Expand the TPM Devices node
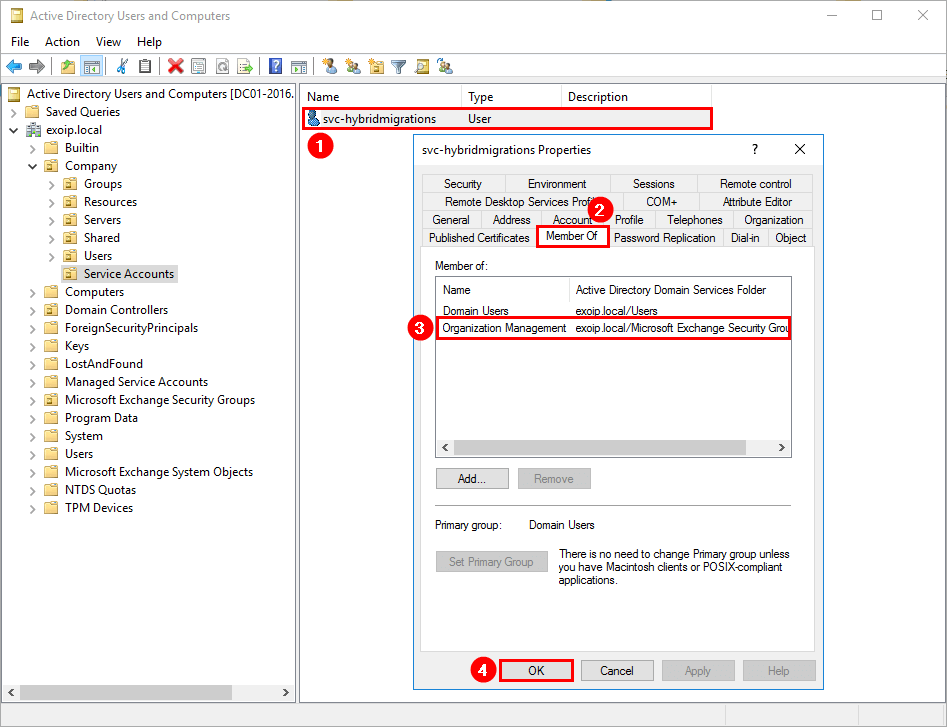The width and height of the screenshot is (947, 727). pos(33,508)
